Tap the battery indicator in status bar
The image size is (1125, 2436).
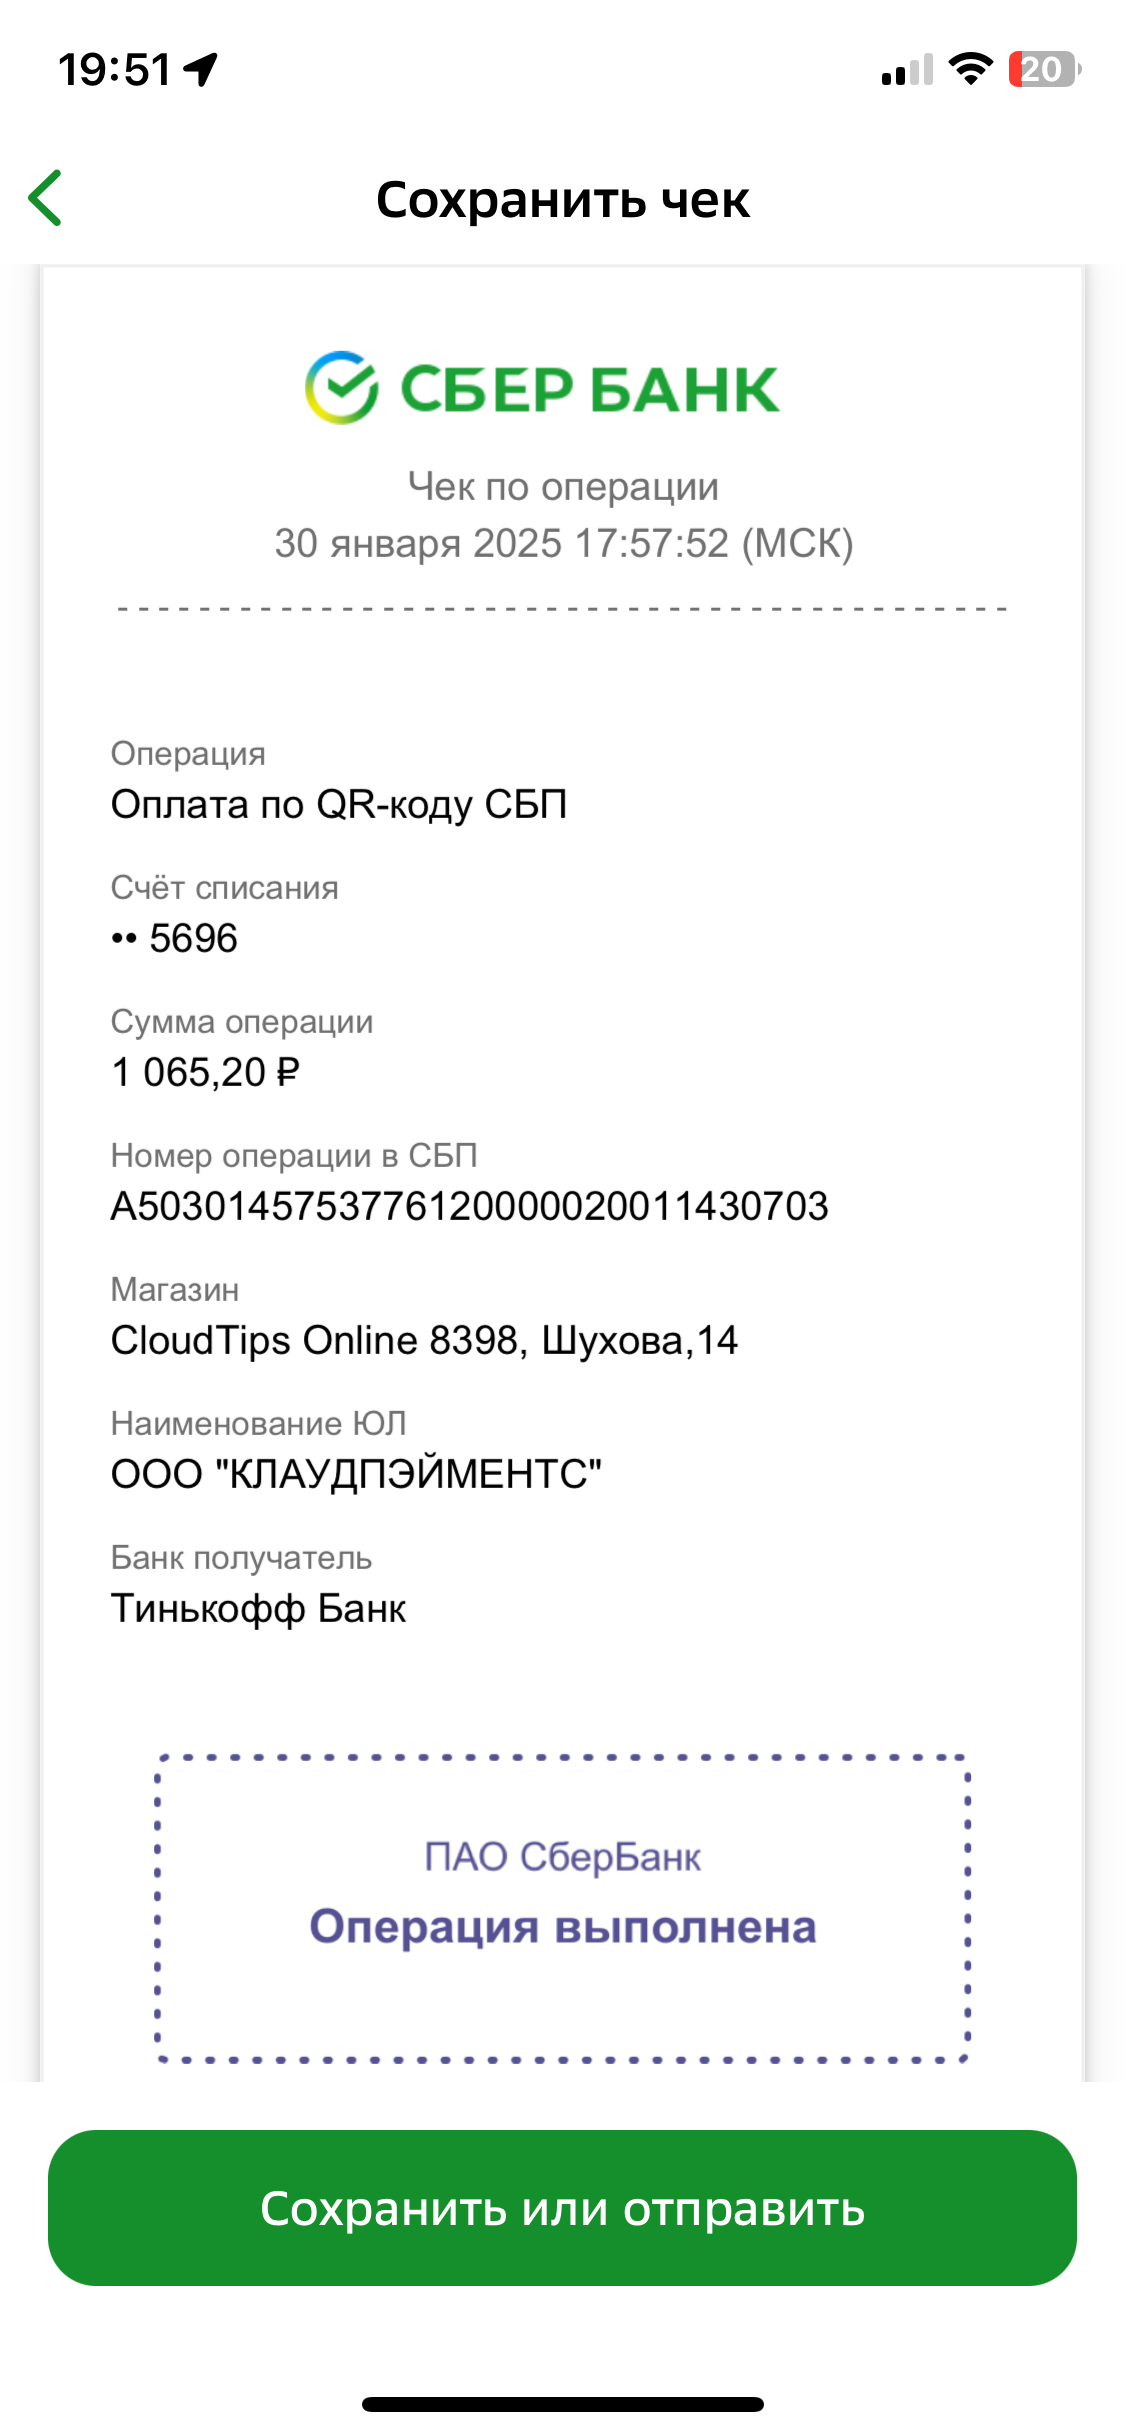click(1045, 70)
